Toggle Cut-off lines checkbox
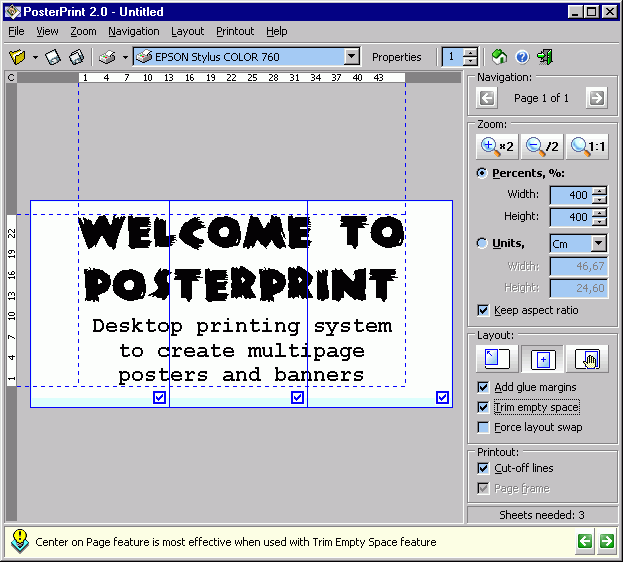 pos(483,468)
